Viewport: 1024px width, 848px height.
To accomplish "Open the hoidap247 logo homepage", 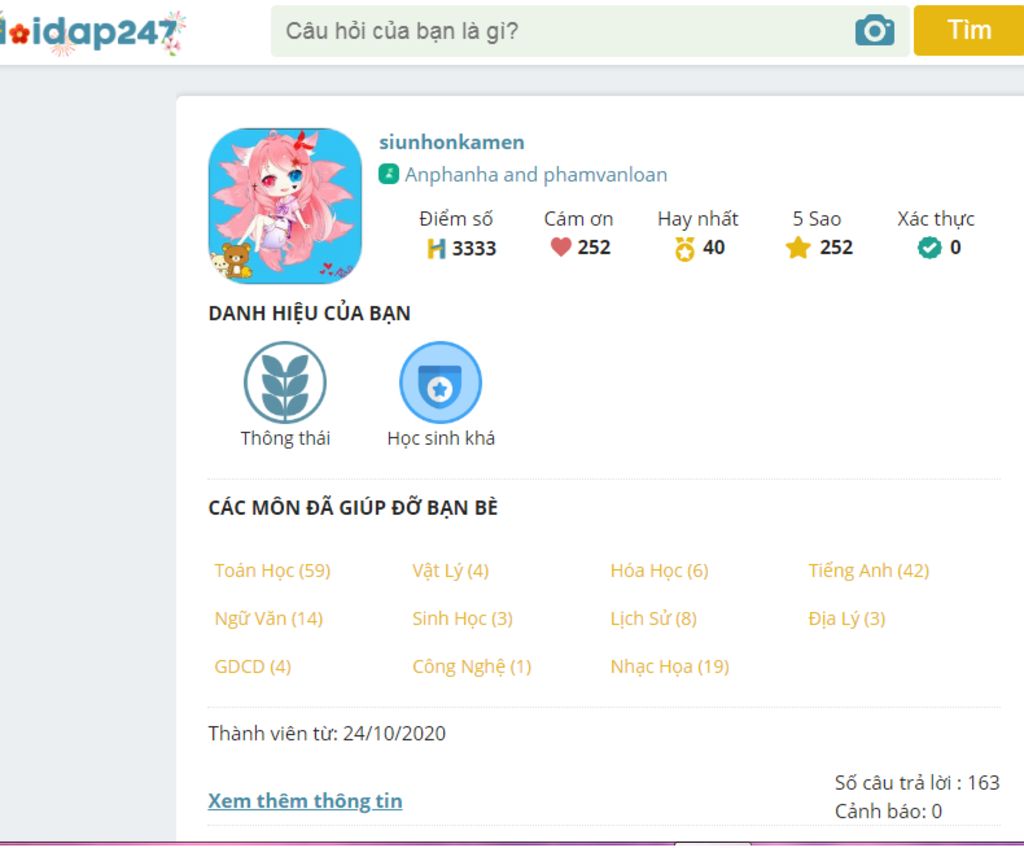I will point(91,31).
